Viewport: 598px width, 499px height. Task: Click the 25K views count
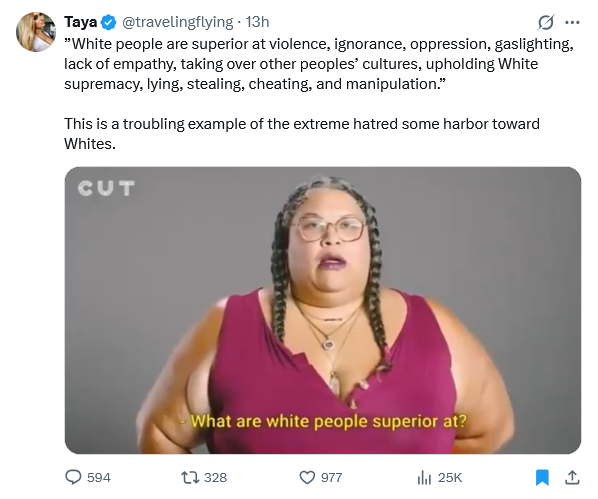click(x=450, y=478)
